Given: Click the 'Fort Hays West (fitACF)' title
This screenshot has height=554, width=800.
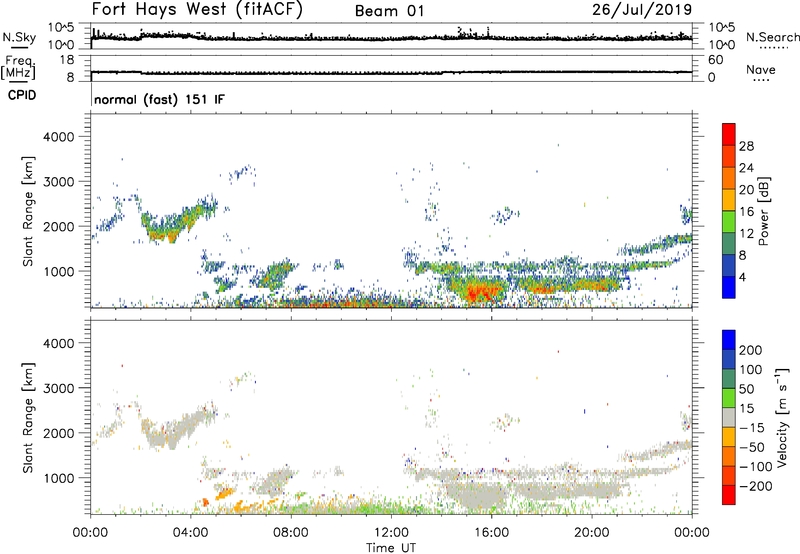Looking at the screenshot, I should 197,10.
